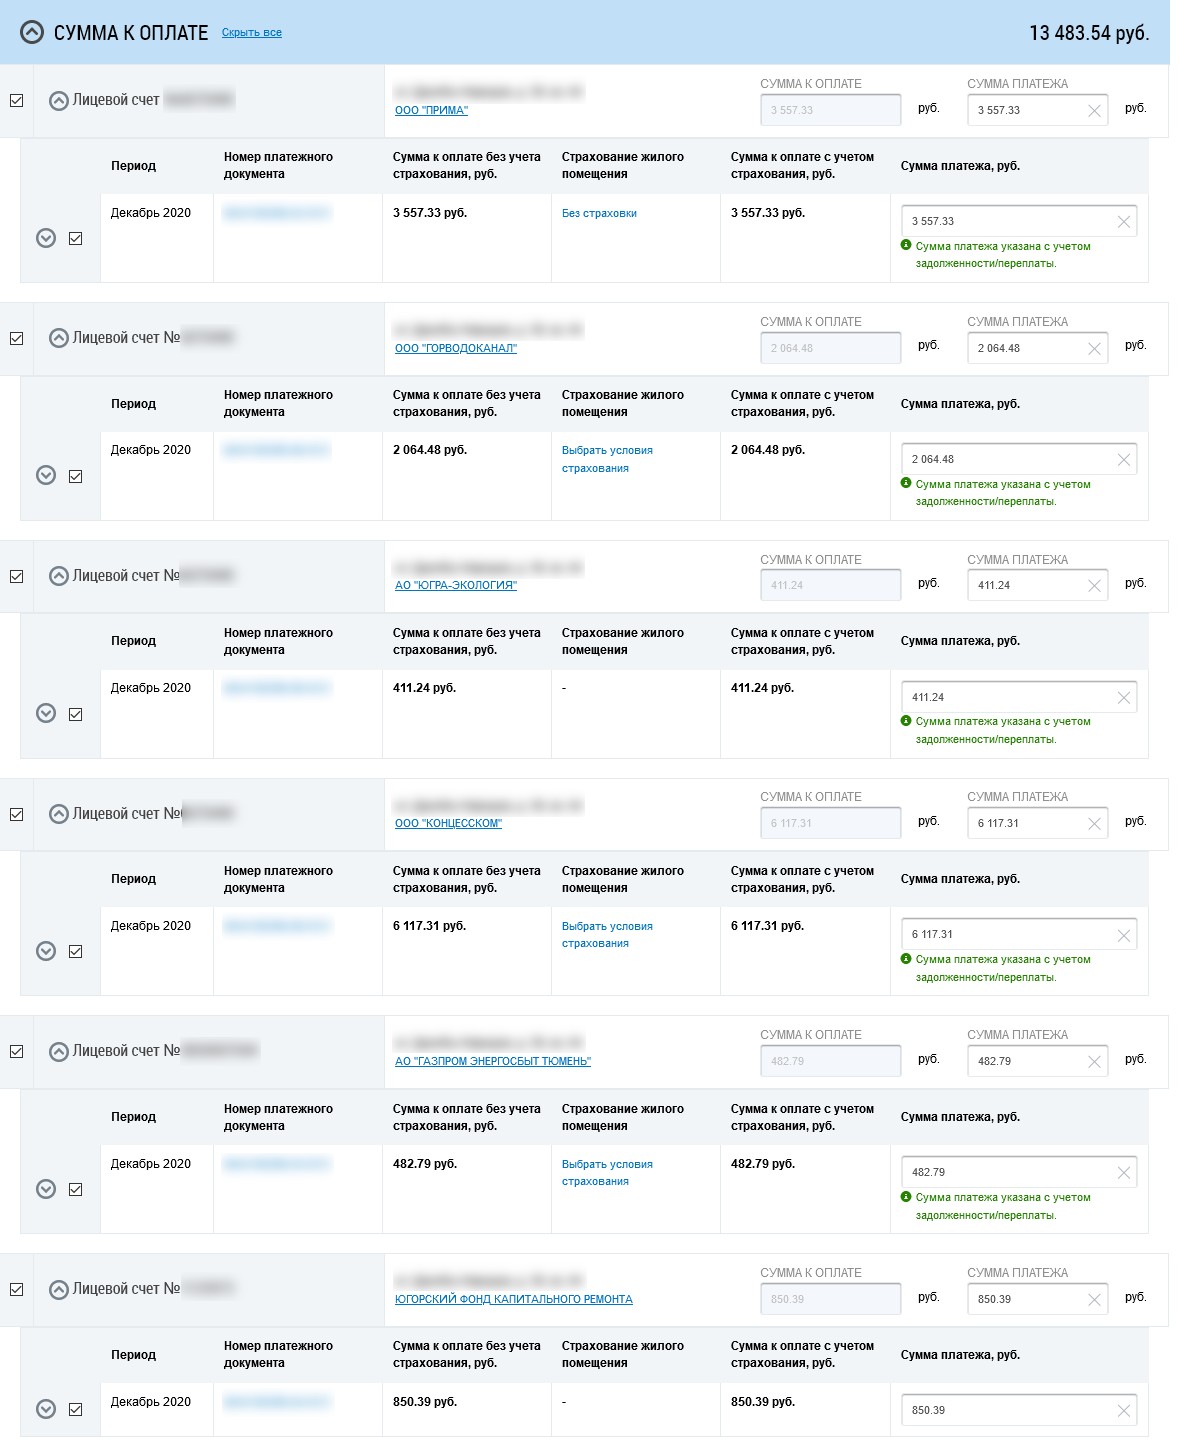This screenshot has width=1185, height=1449.
Task: Expand Декабрь 2020 row details for ЮГРА-ЭКОЛОГИЯ
Action: pyautogui.click(x=46, y=713)
